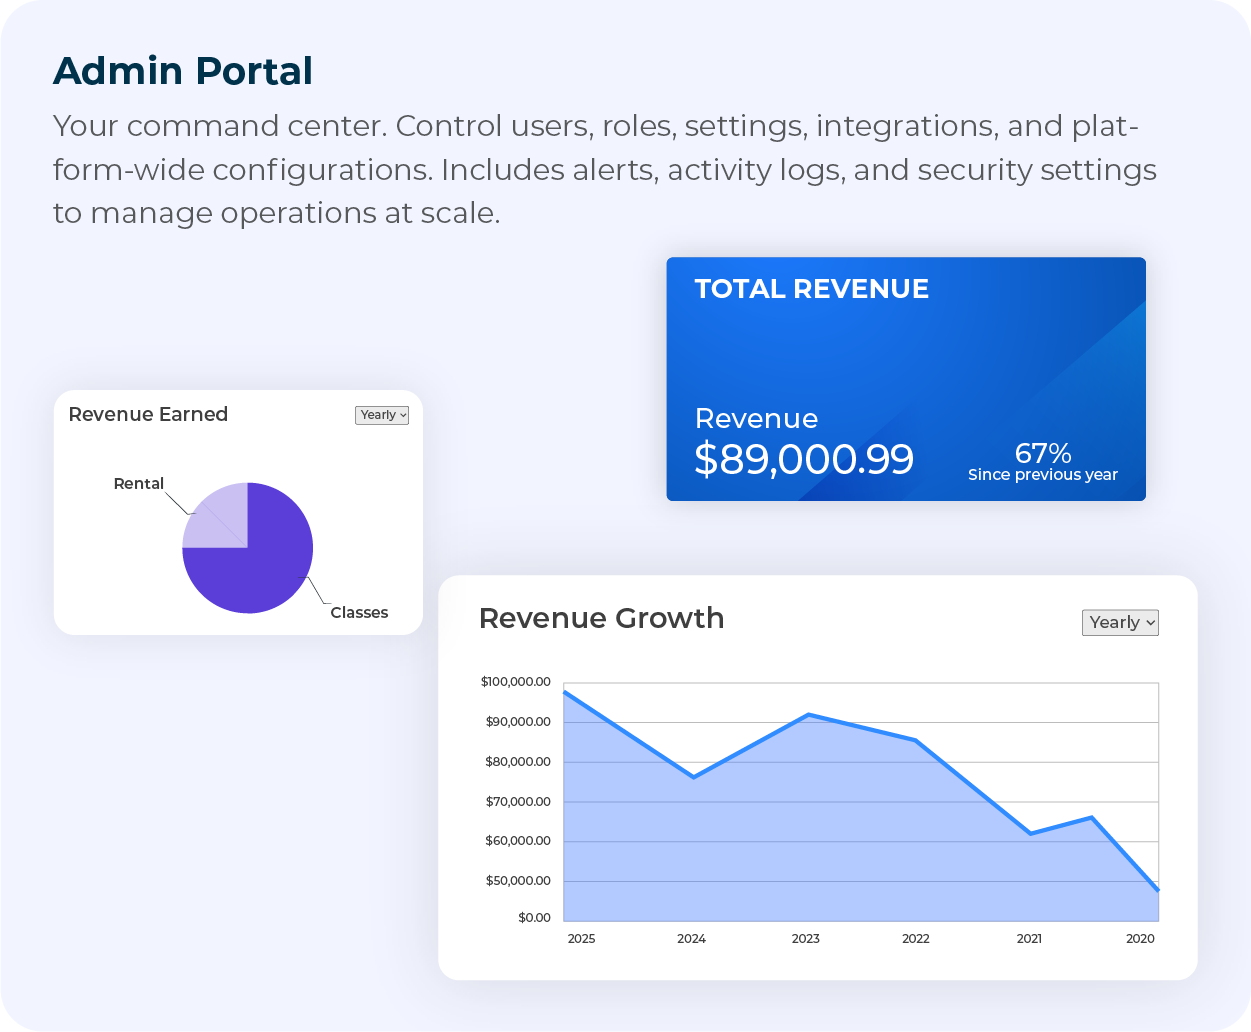This screenshot has height=1032, width=1251.
Task: Click the 2025 data point on line chart
Action: [x=566, y=692]
